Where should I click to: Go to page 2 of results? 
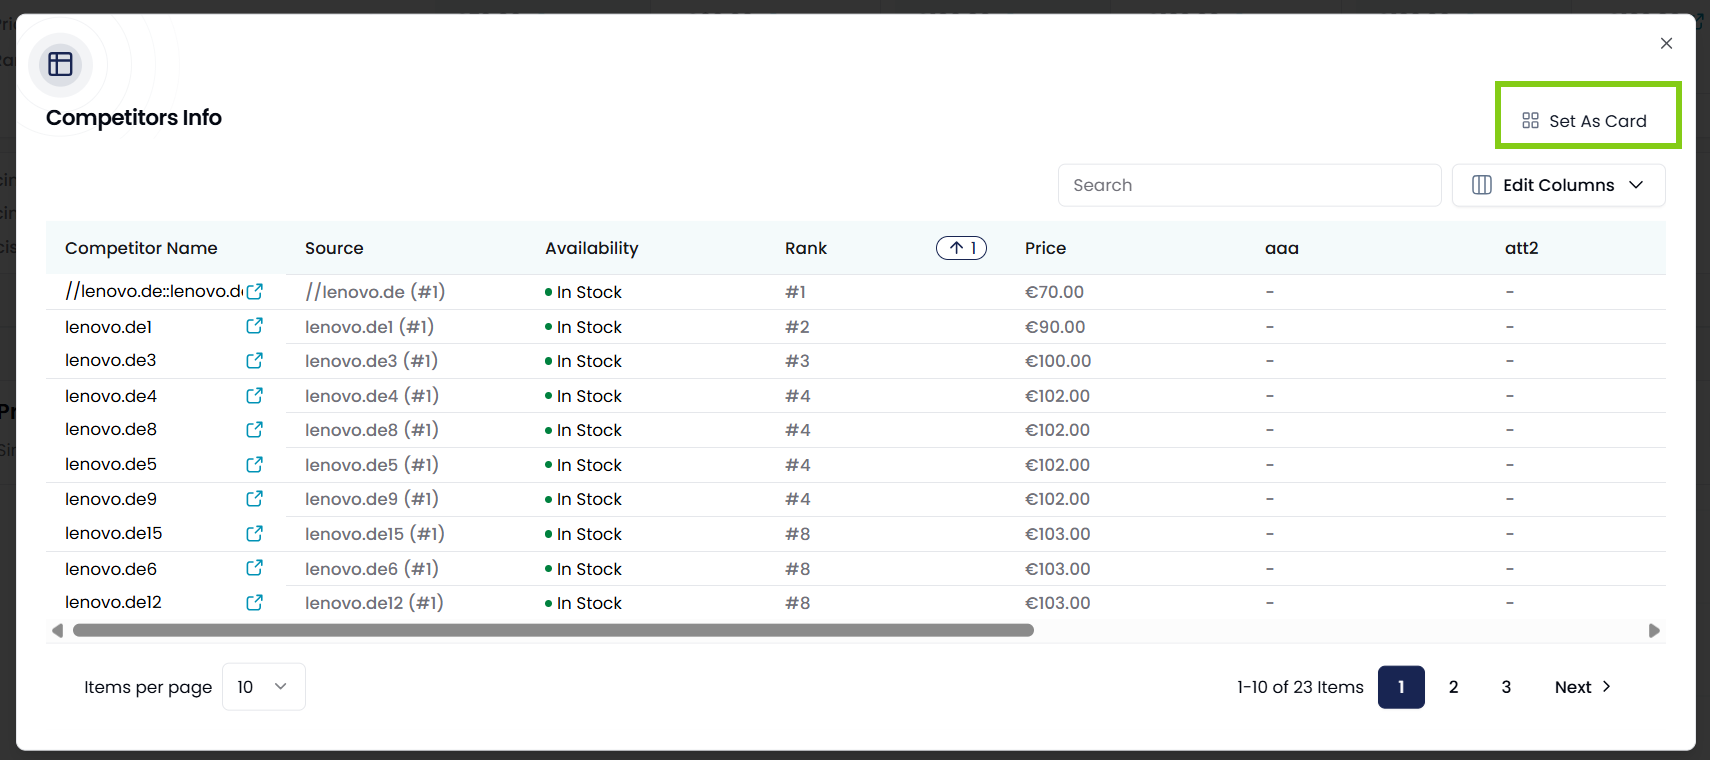tap(1453, 687)
